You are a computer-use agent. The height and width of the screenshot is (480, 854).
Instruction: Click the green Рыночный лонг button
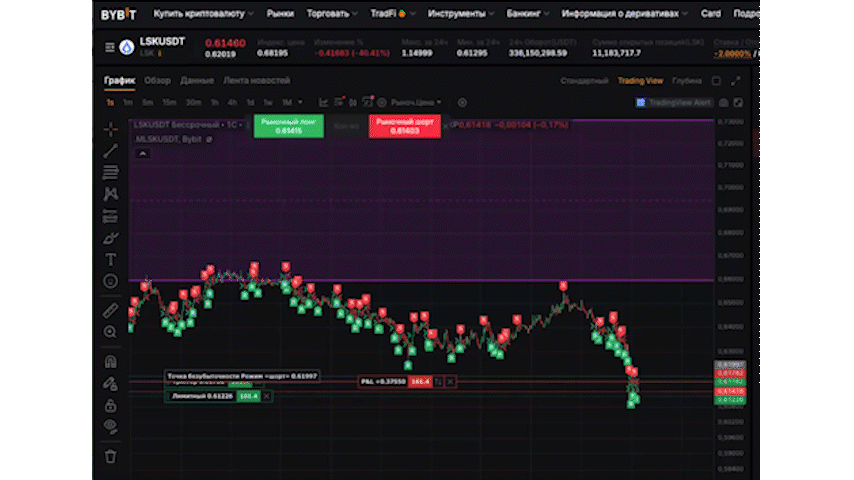pos(289,126)
